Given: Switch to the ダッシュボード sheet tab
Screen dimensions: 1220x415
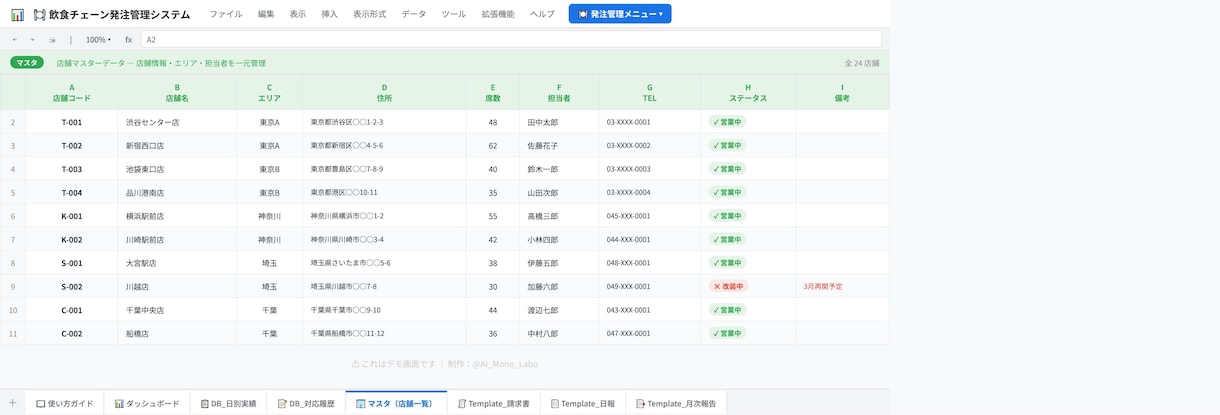Looking at the screenshot, I should 147,403.
